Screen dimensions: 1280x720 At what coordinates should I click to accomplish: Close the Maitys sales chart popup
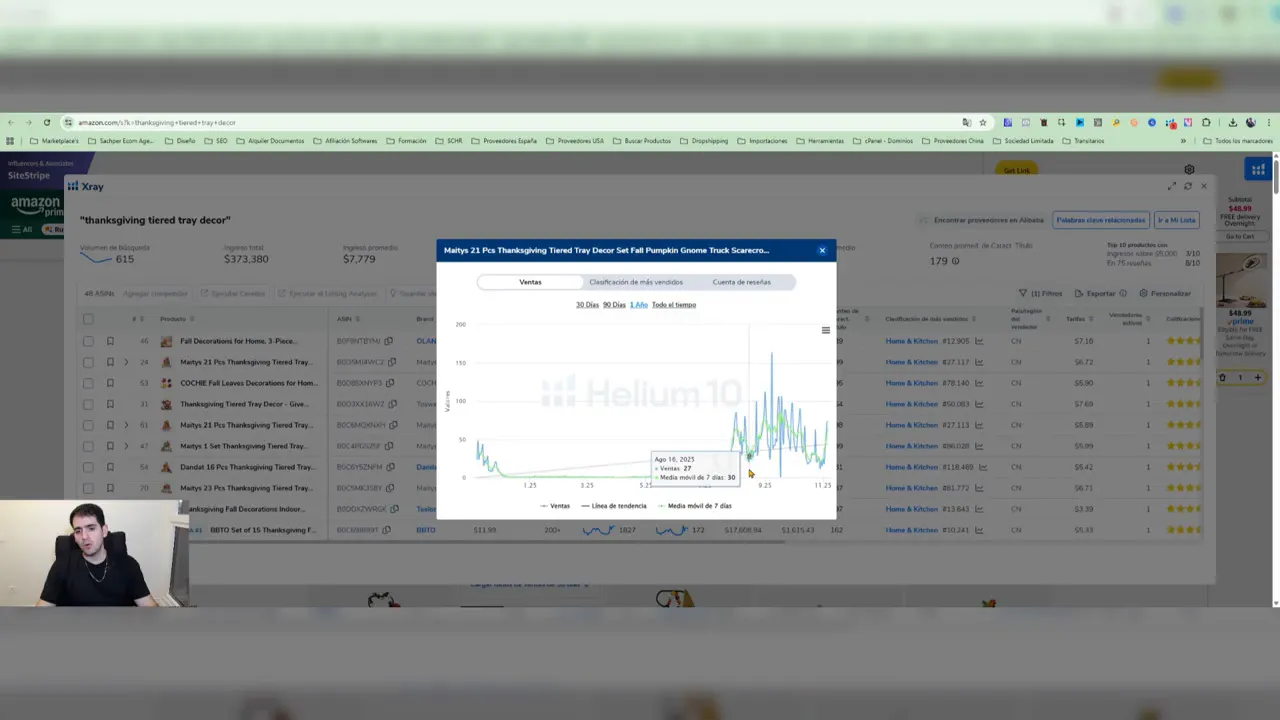(822, 250)
